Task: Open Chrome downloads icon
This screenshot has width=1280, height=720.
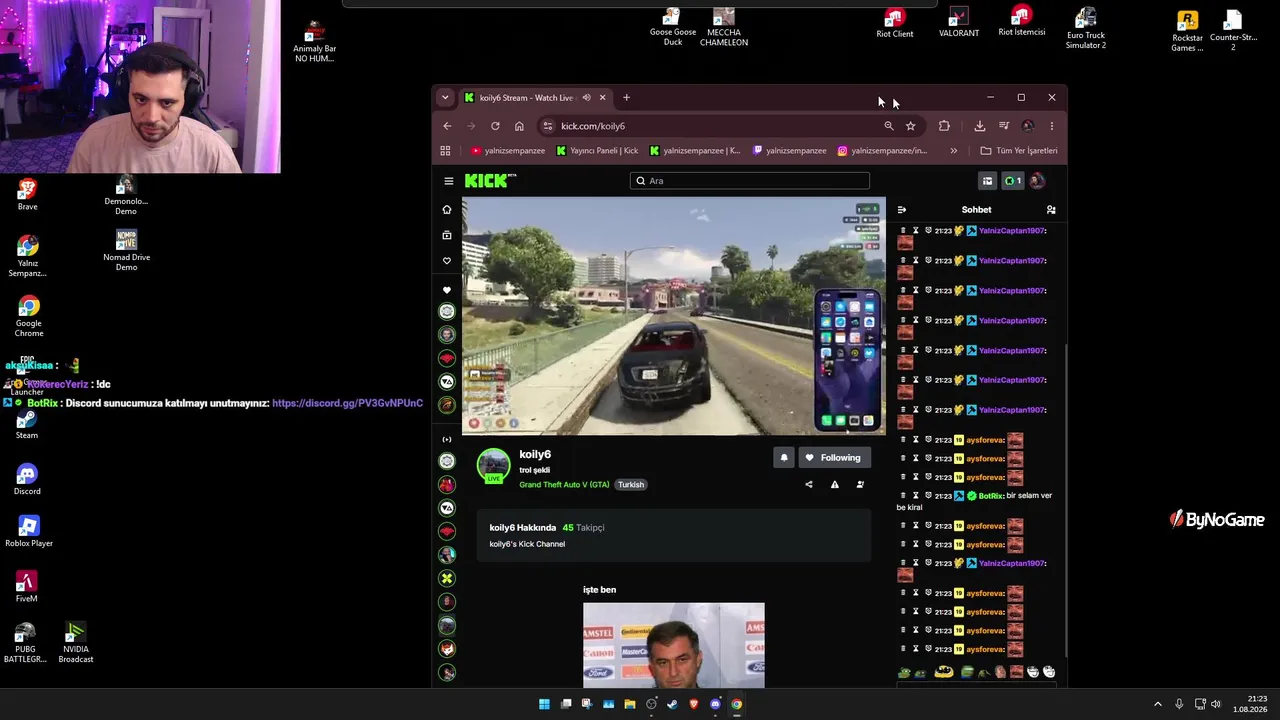Action: coord(980,126)
